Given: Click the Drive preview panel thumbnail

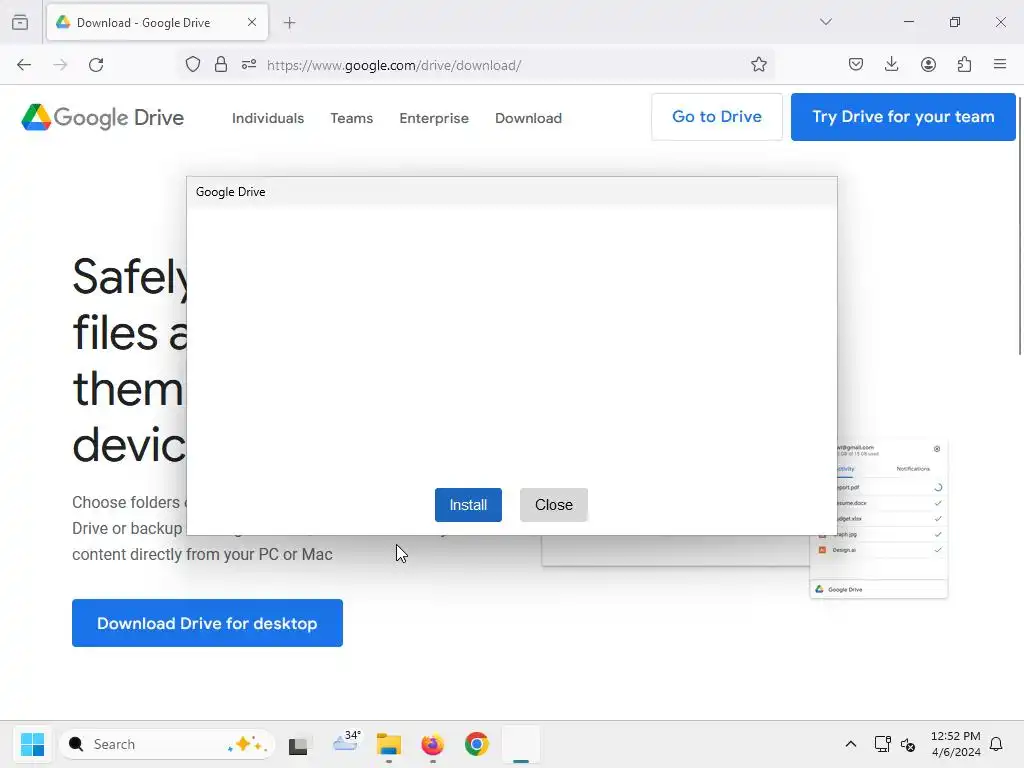Looking at the screenshot, I should [878, 520].
